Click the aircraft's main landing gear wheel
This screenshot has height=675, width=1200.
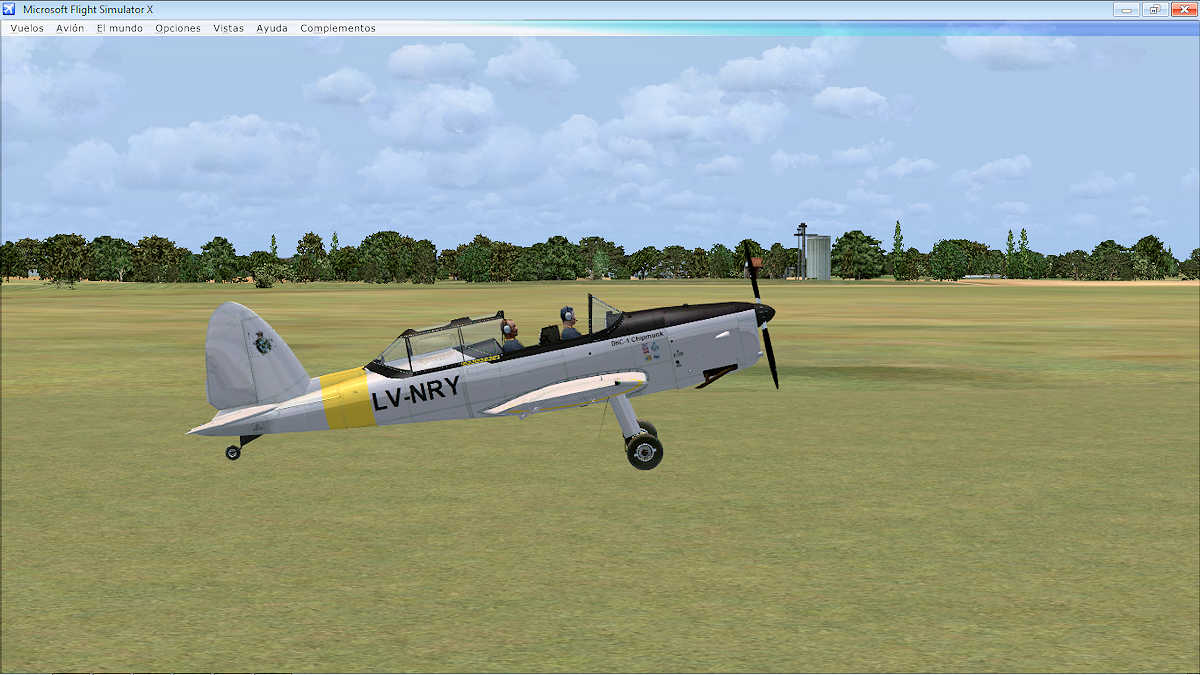[x=644, y=451]
